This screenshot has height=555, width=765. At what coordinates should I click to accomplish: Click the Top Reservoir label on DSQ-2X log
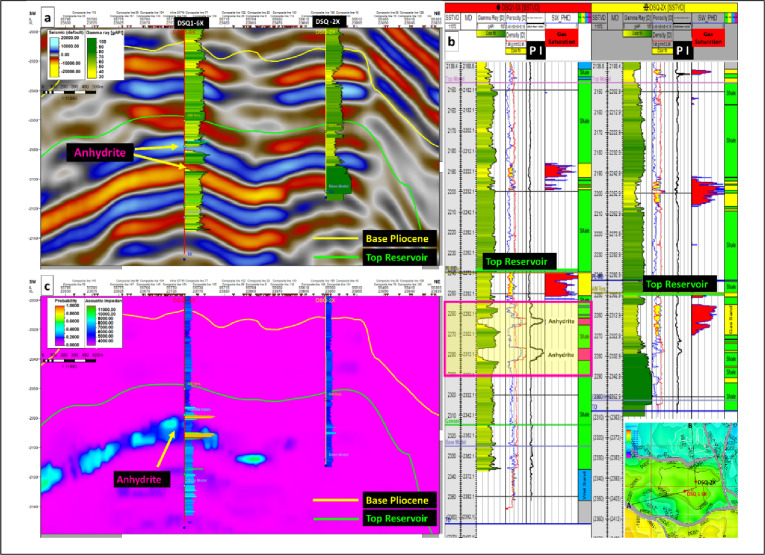[x=677, y=284]
